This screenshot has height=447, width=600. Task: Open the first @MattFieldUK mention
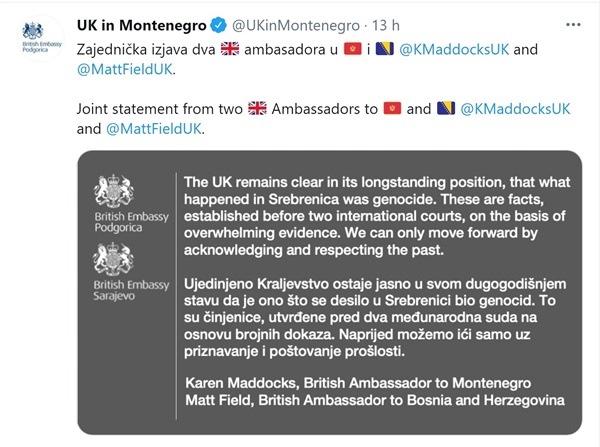click(x=124, y=69)
